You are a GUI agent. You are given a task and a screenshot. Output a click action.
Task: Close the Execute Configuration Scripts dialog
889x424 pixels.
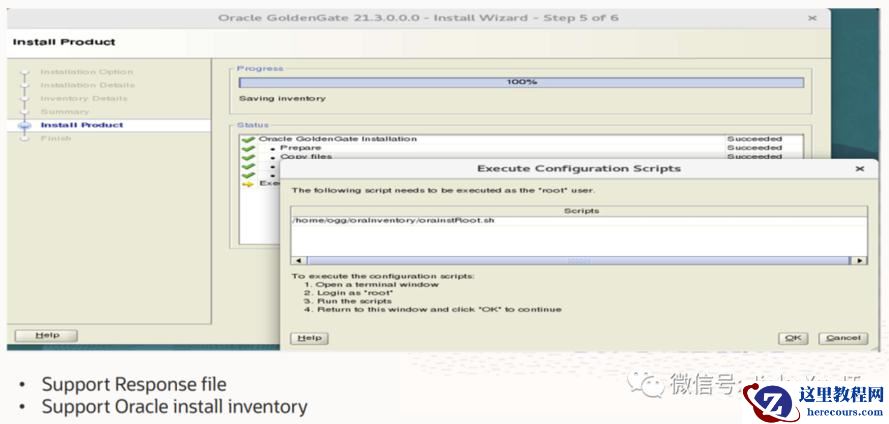pyautogui.click(x=859, y=169)
